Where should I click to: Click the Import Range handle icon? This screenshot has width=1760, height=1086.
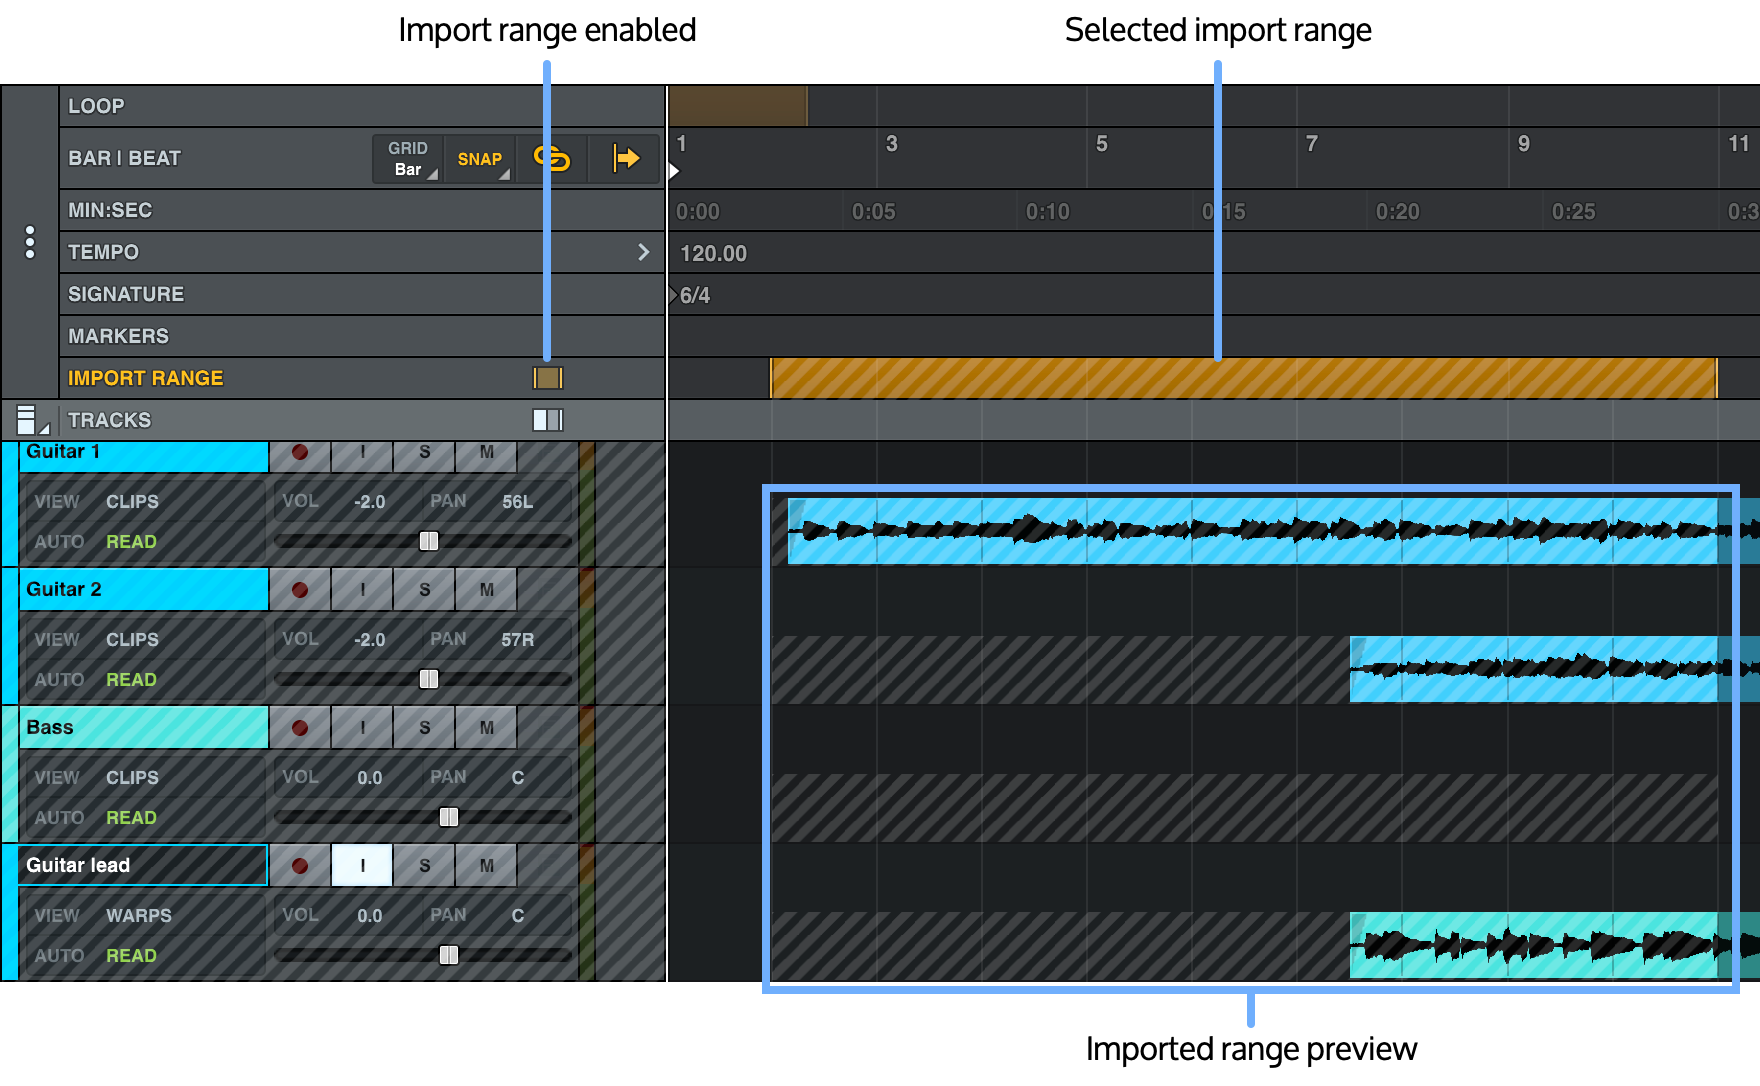point(547,378)
